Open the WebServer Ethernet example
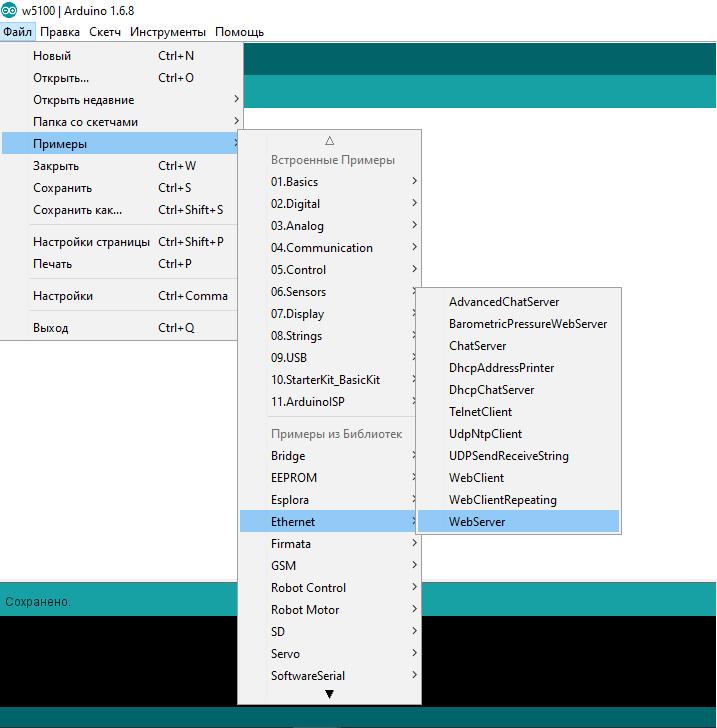 477,522
